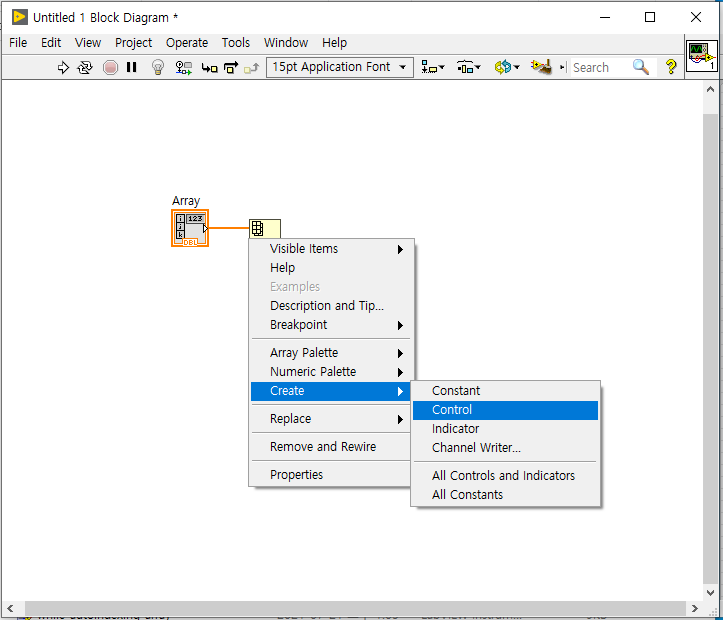Open the Project menu

tap(133, 43)
